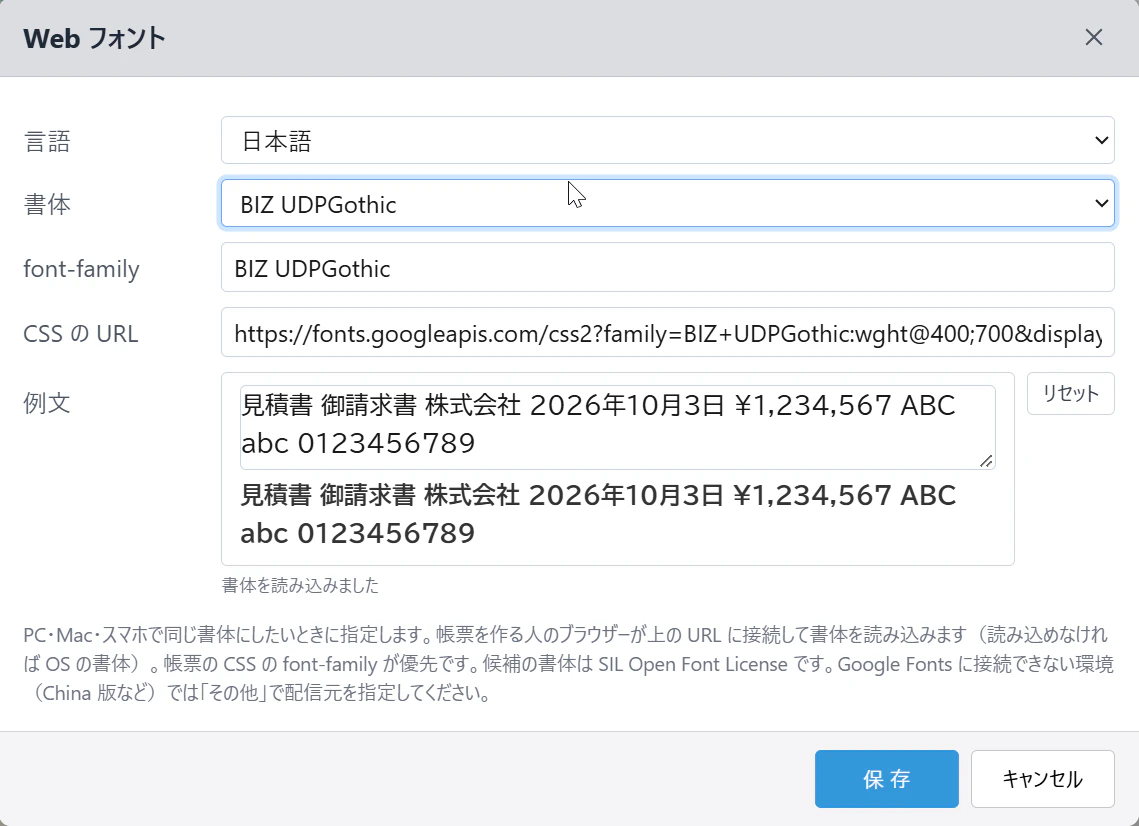
Task: Click the CSS の URL label
Action: coord(81,333)
